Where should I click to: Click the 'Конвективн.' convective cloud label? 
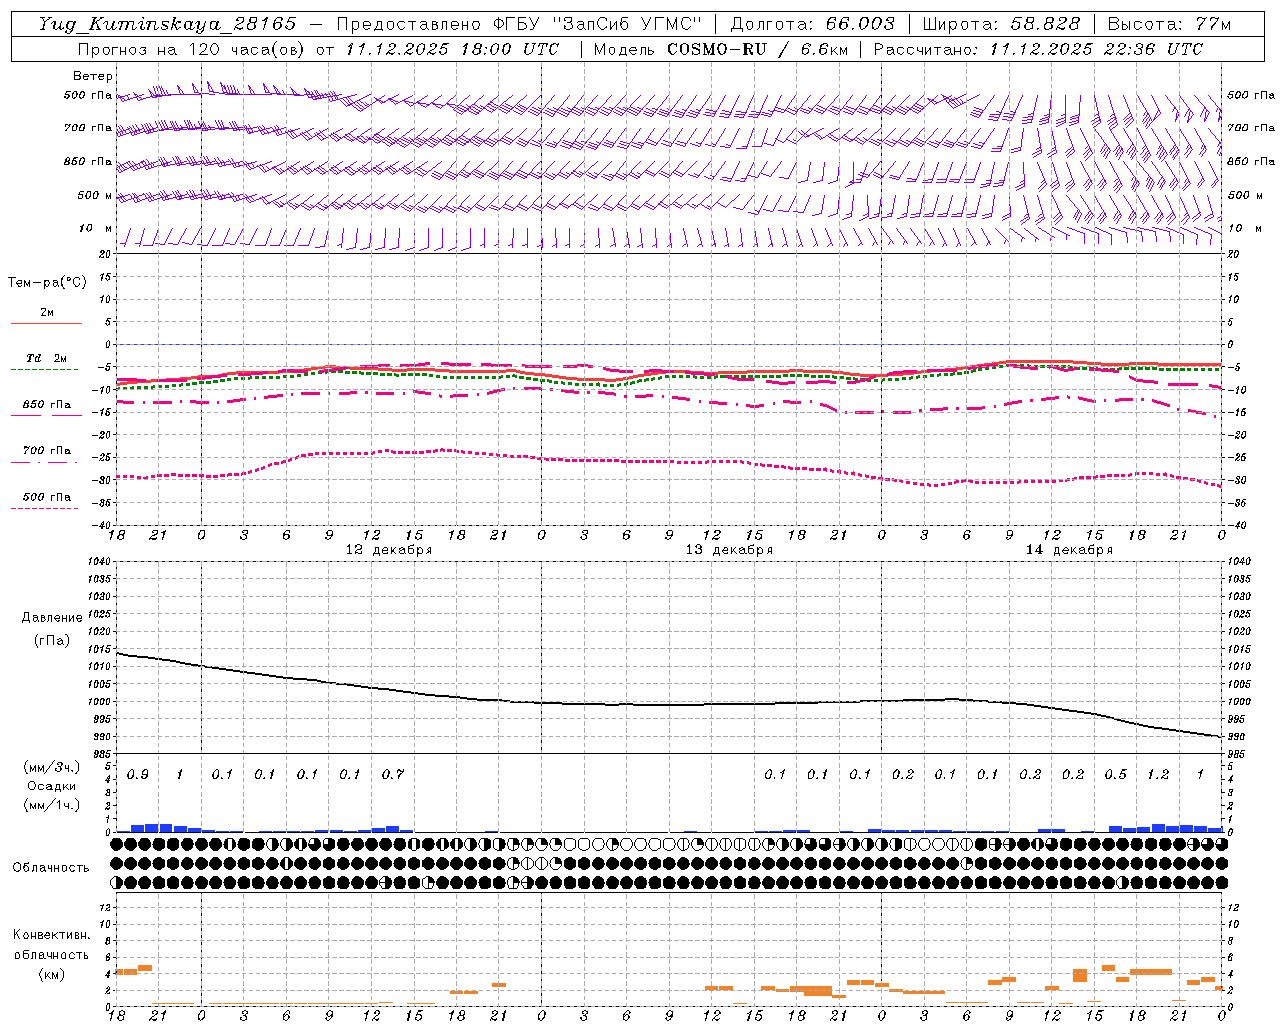click(x=52, y=935)
